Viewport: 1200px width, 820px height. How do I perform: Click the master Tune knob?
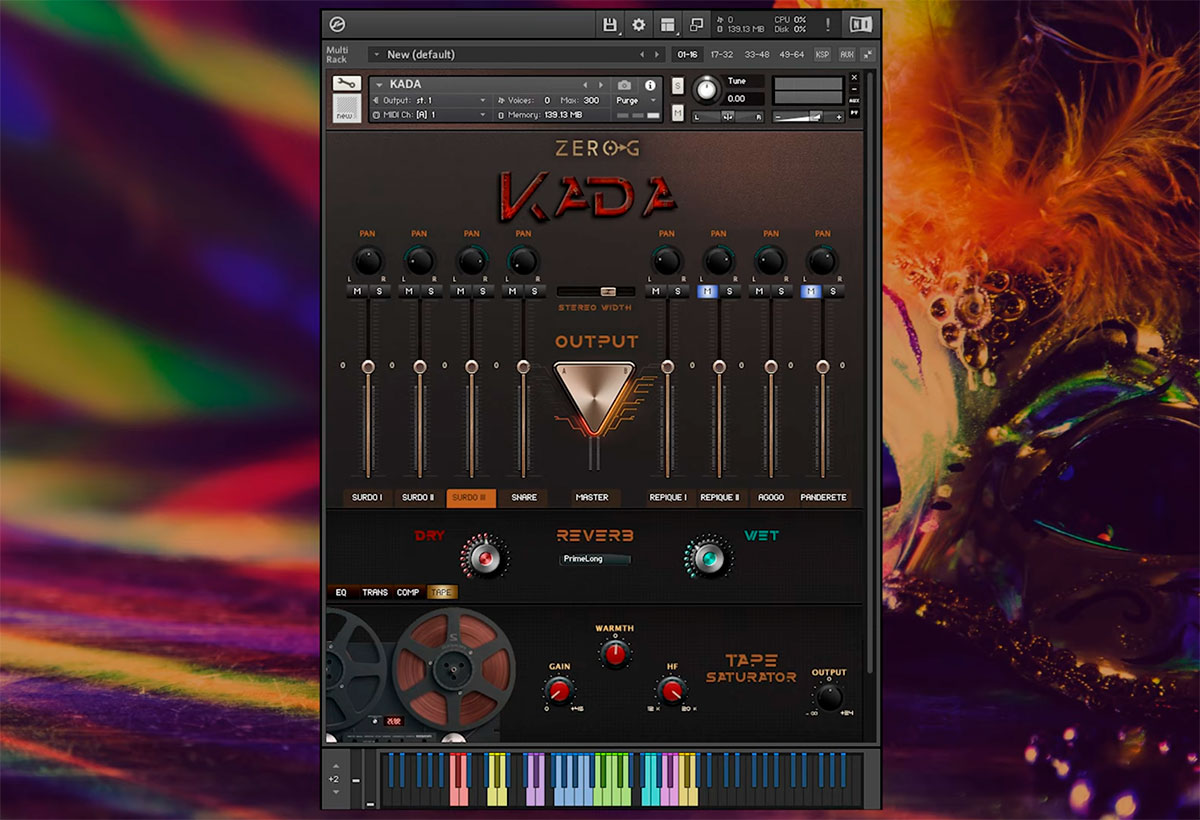pyautogui.click(x=707, y=90)
